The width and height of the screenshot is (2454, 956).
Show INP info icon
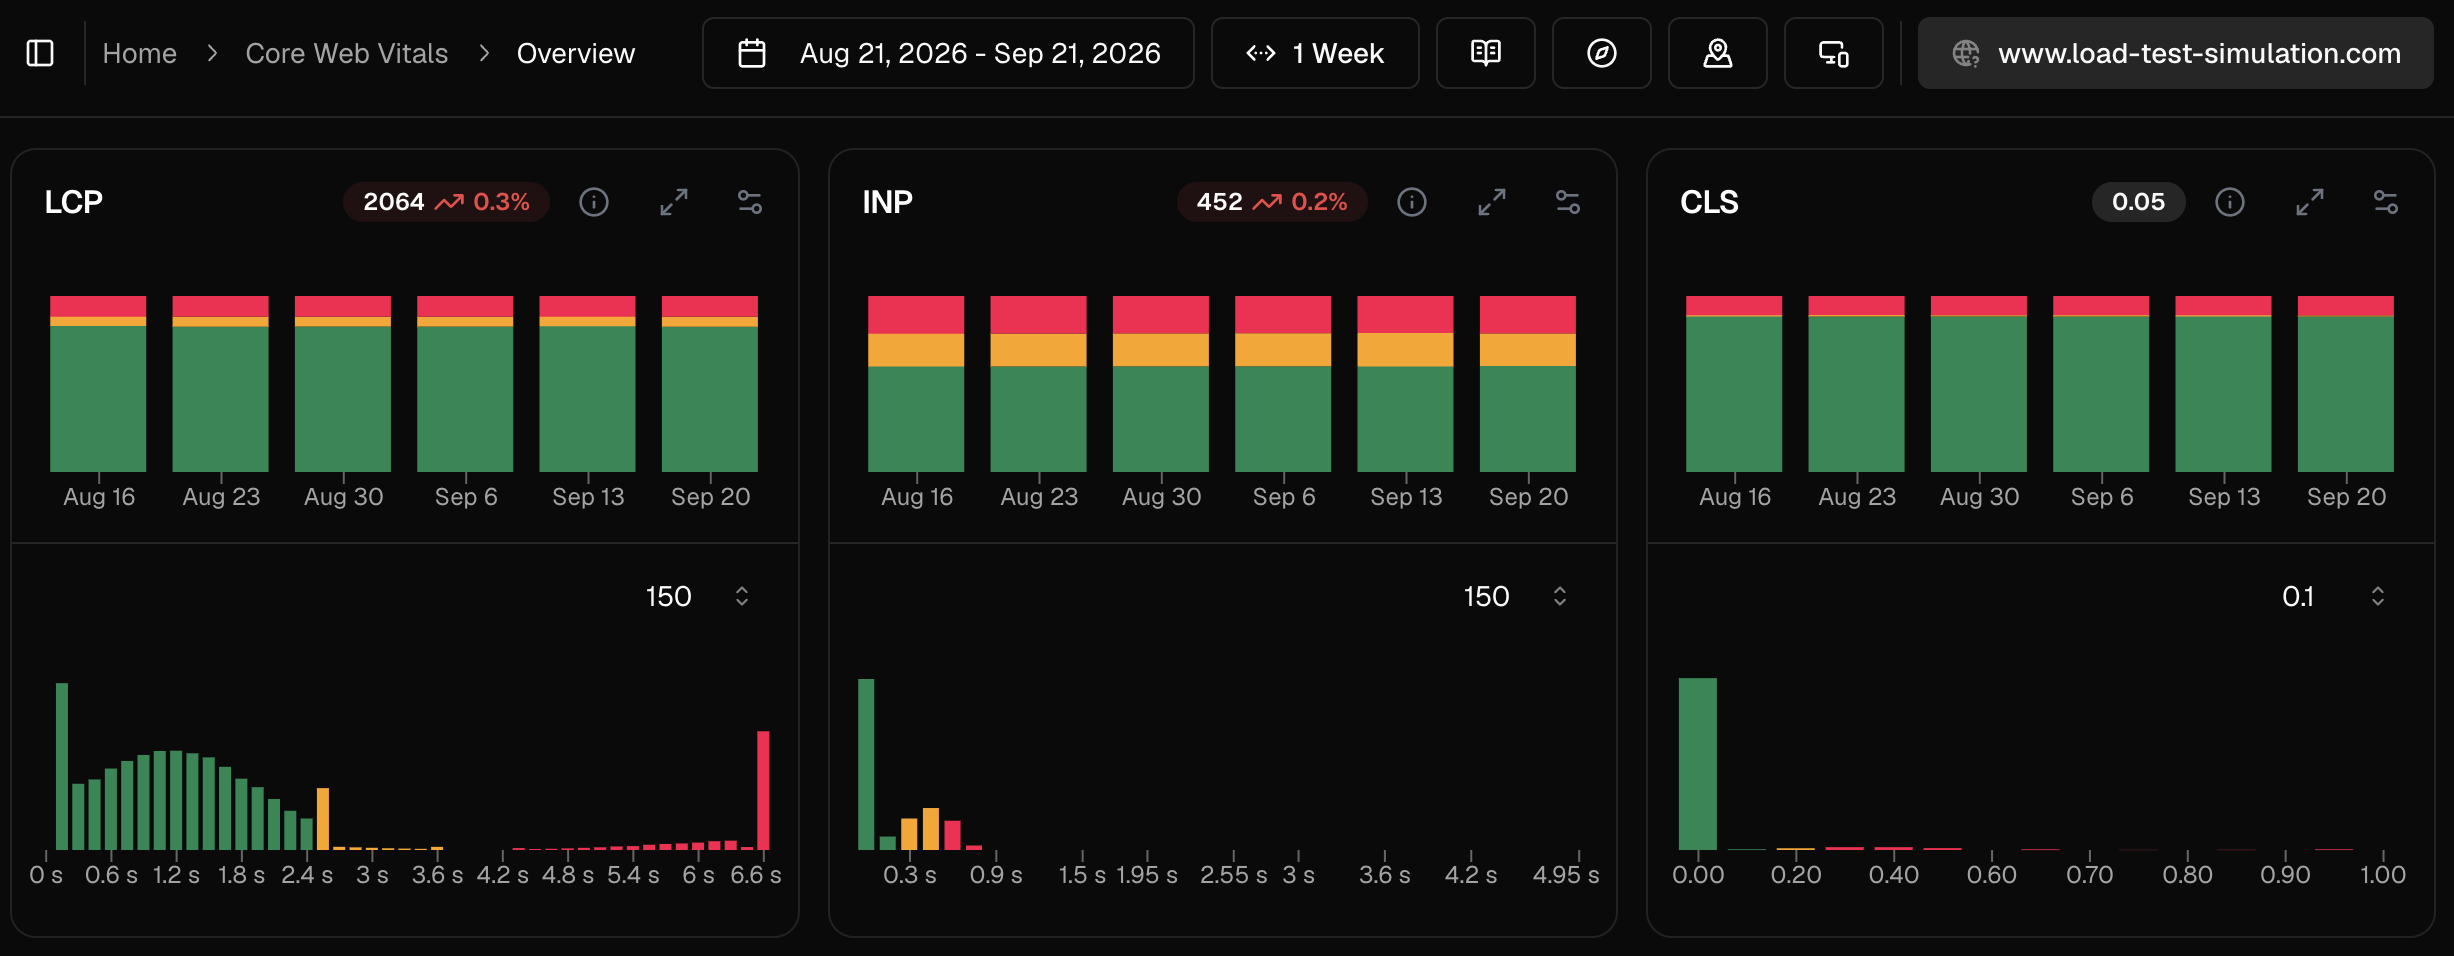(x=1412, y=202)
